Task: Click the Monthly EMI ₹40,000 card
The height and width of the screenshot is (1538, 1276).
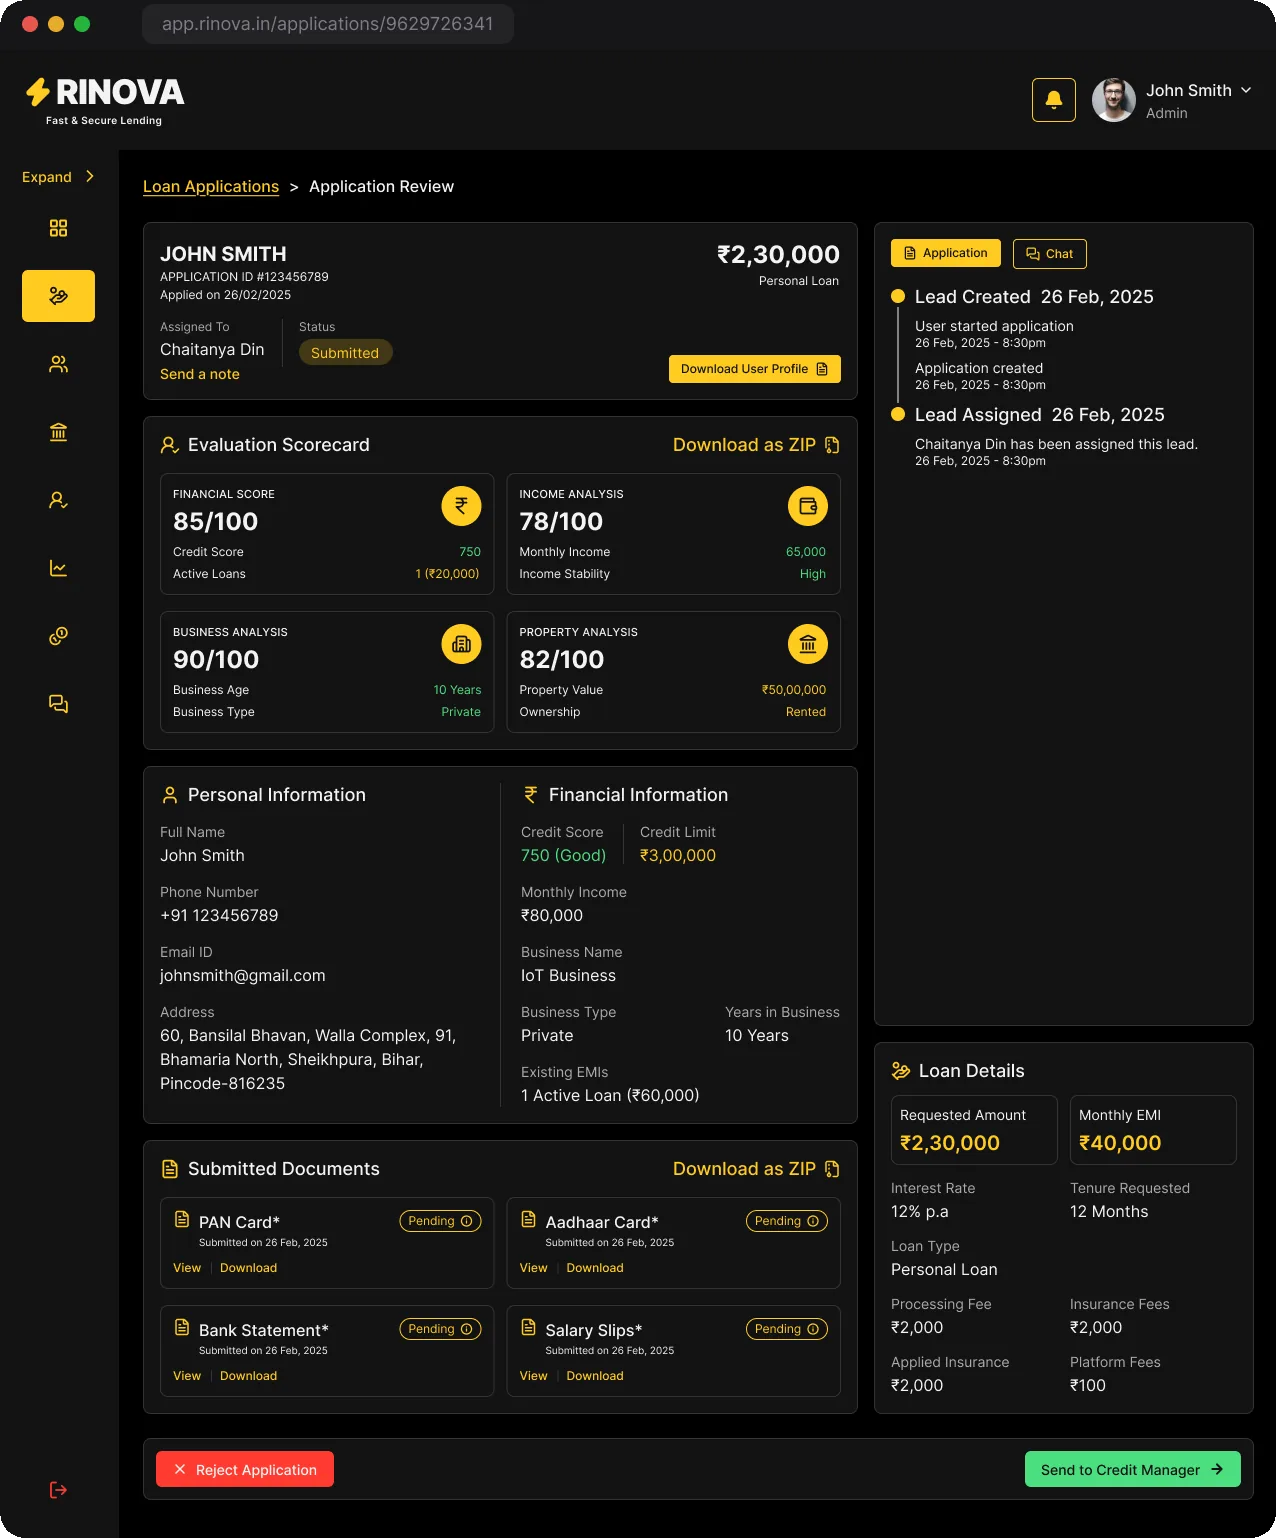Action: point(1153,1130)
